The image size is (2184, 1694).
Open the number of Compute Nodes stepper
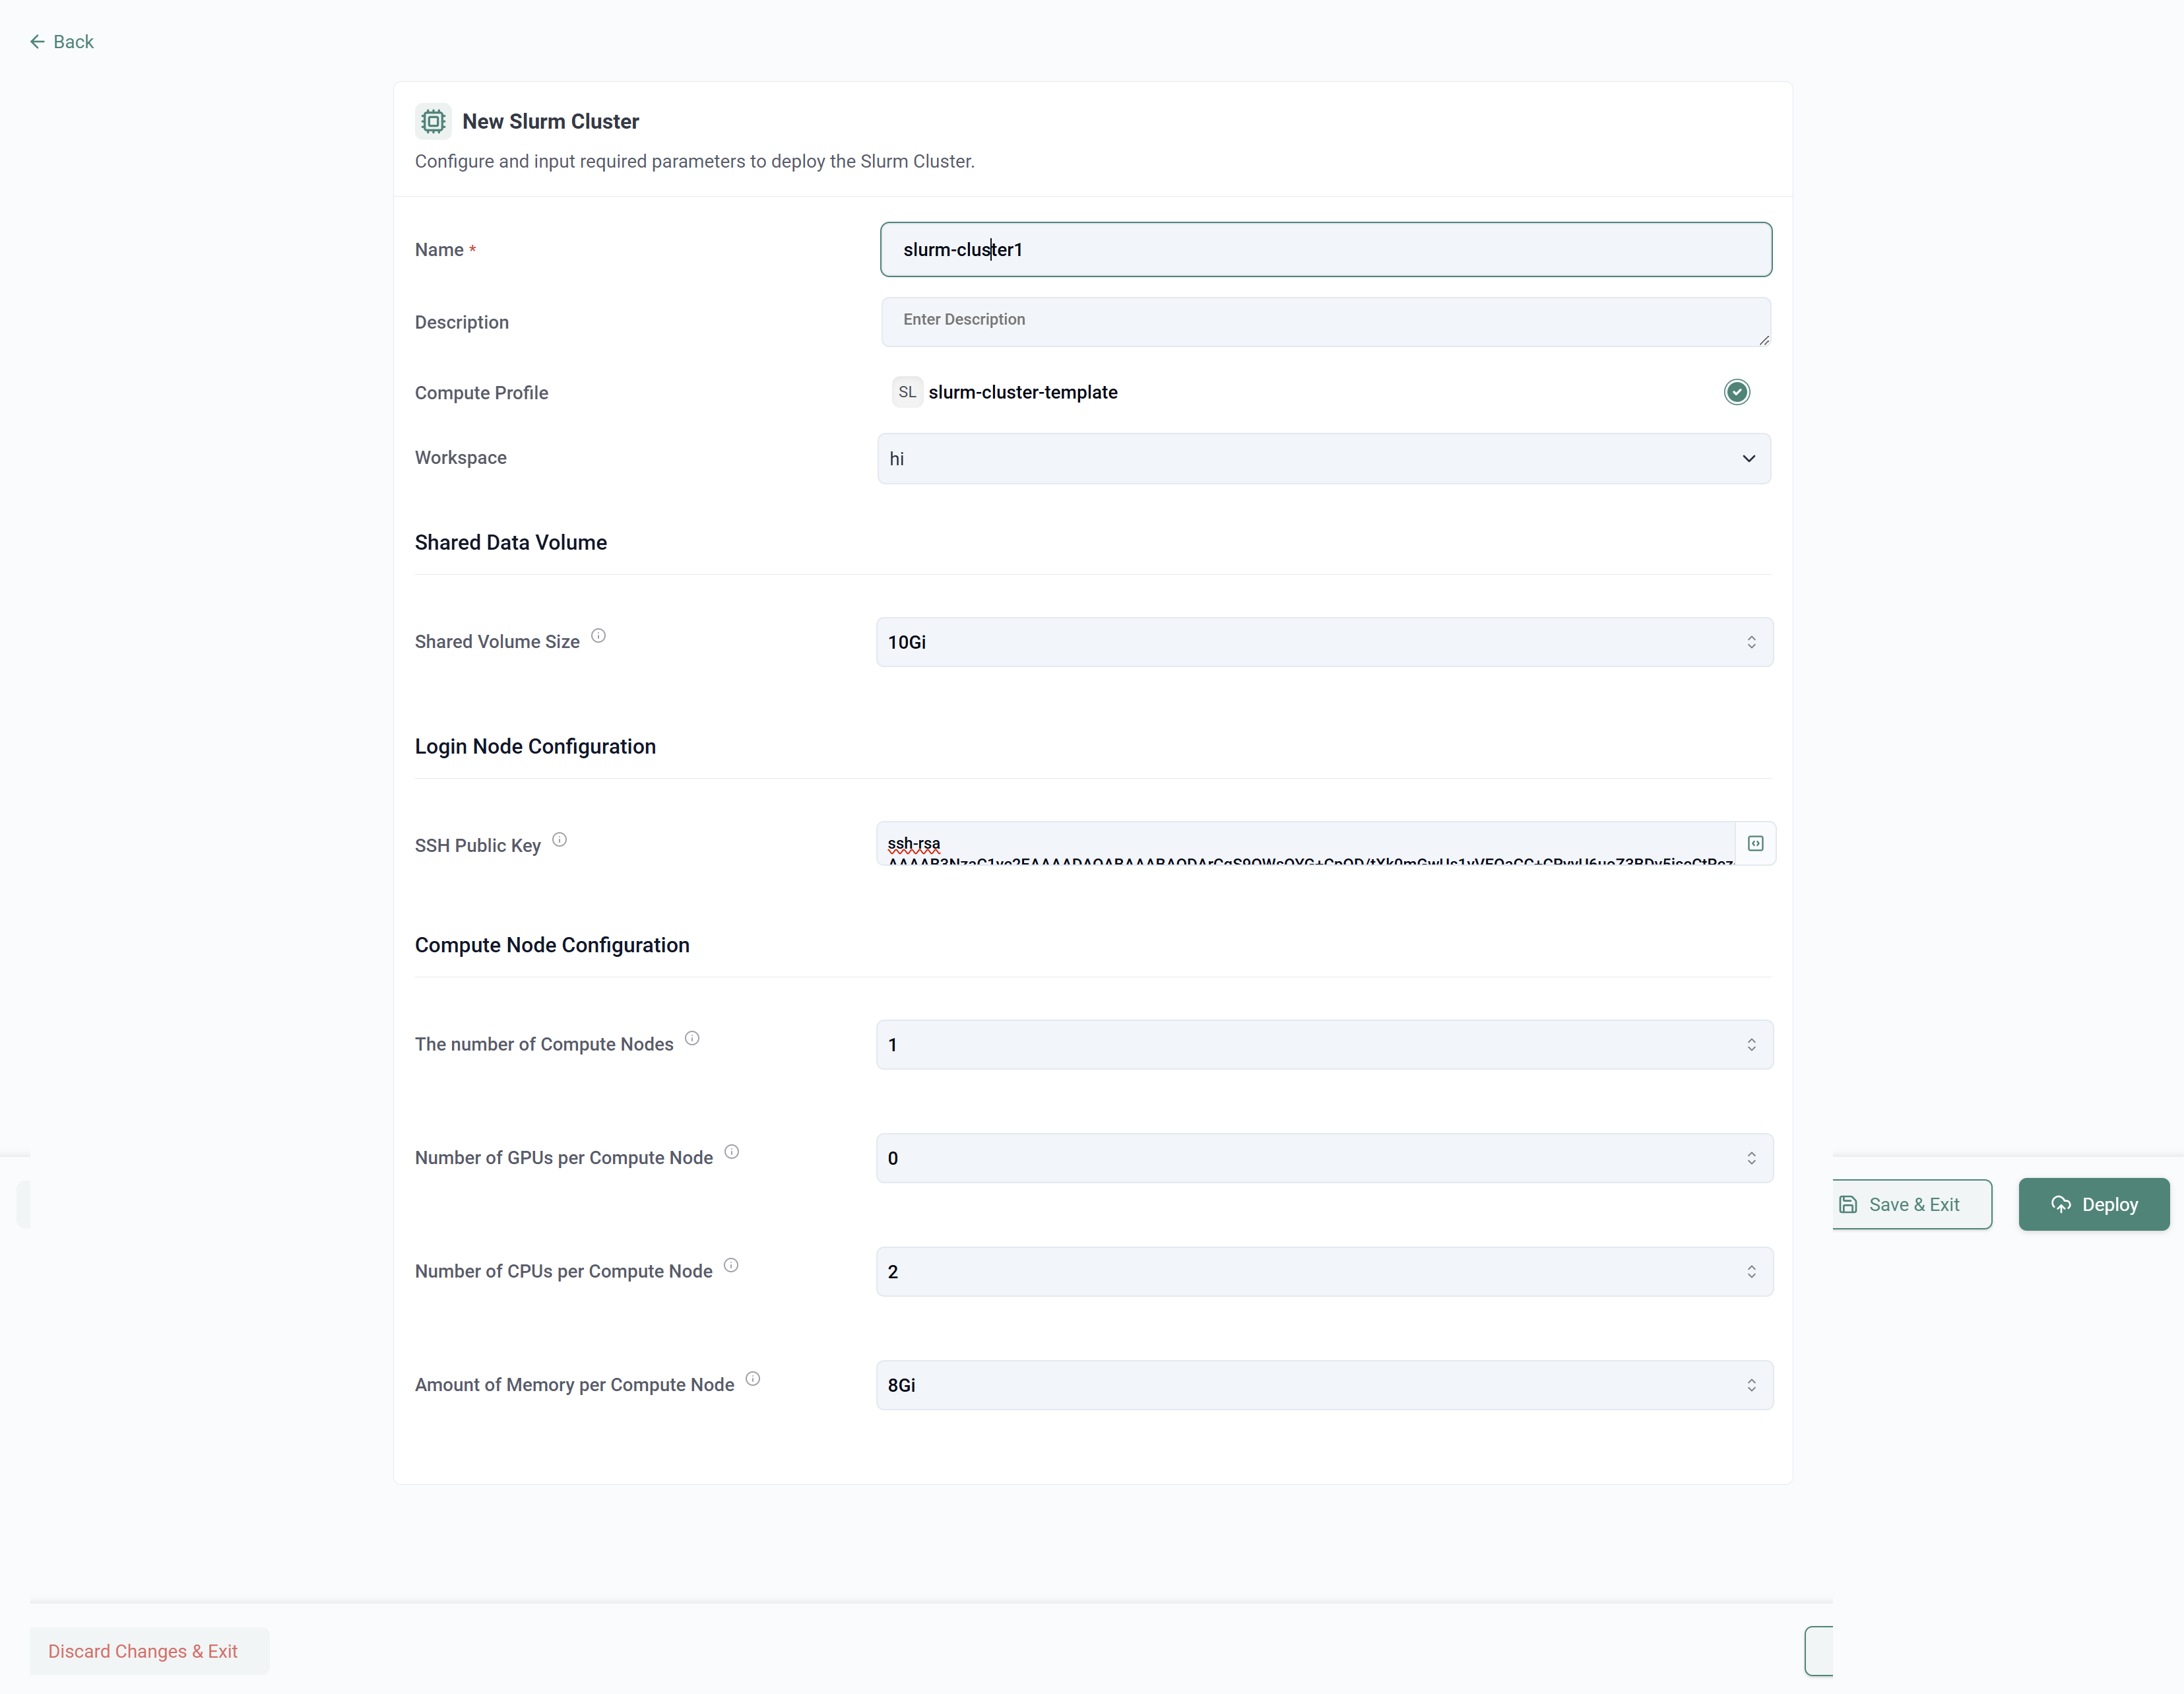1751,1045
